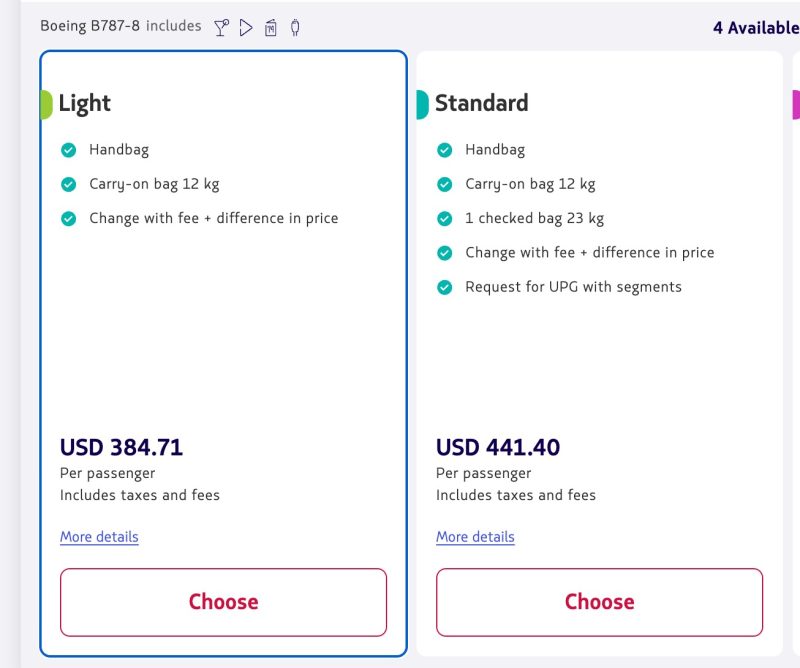Screen dimensions: 800x668
Task: Click the seat pitch amenity icon
Action: click(271, 27)
